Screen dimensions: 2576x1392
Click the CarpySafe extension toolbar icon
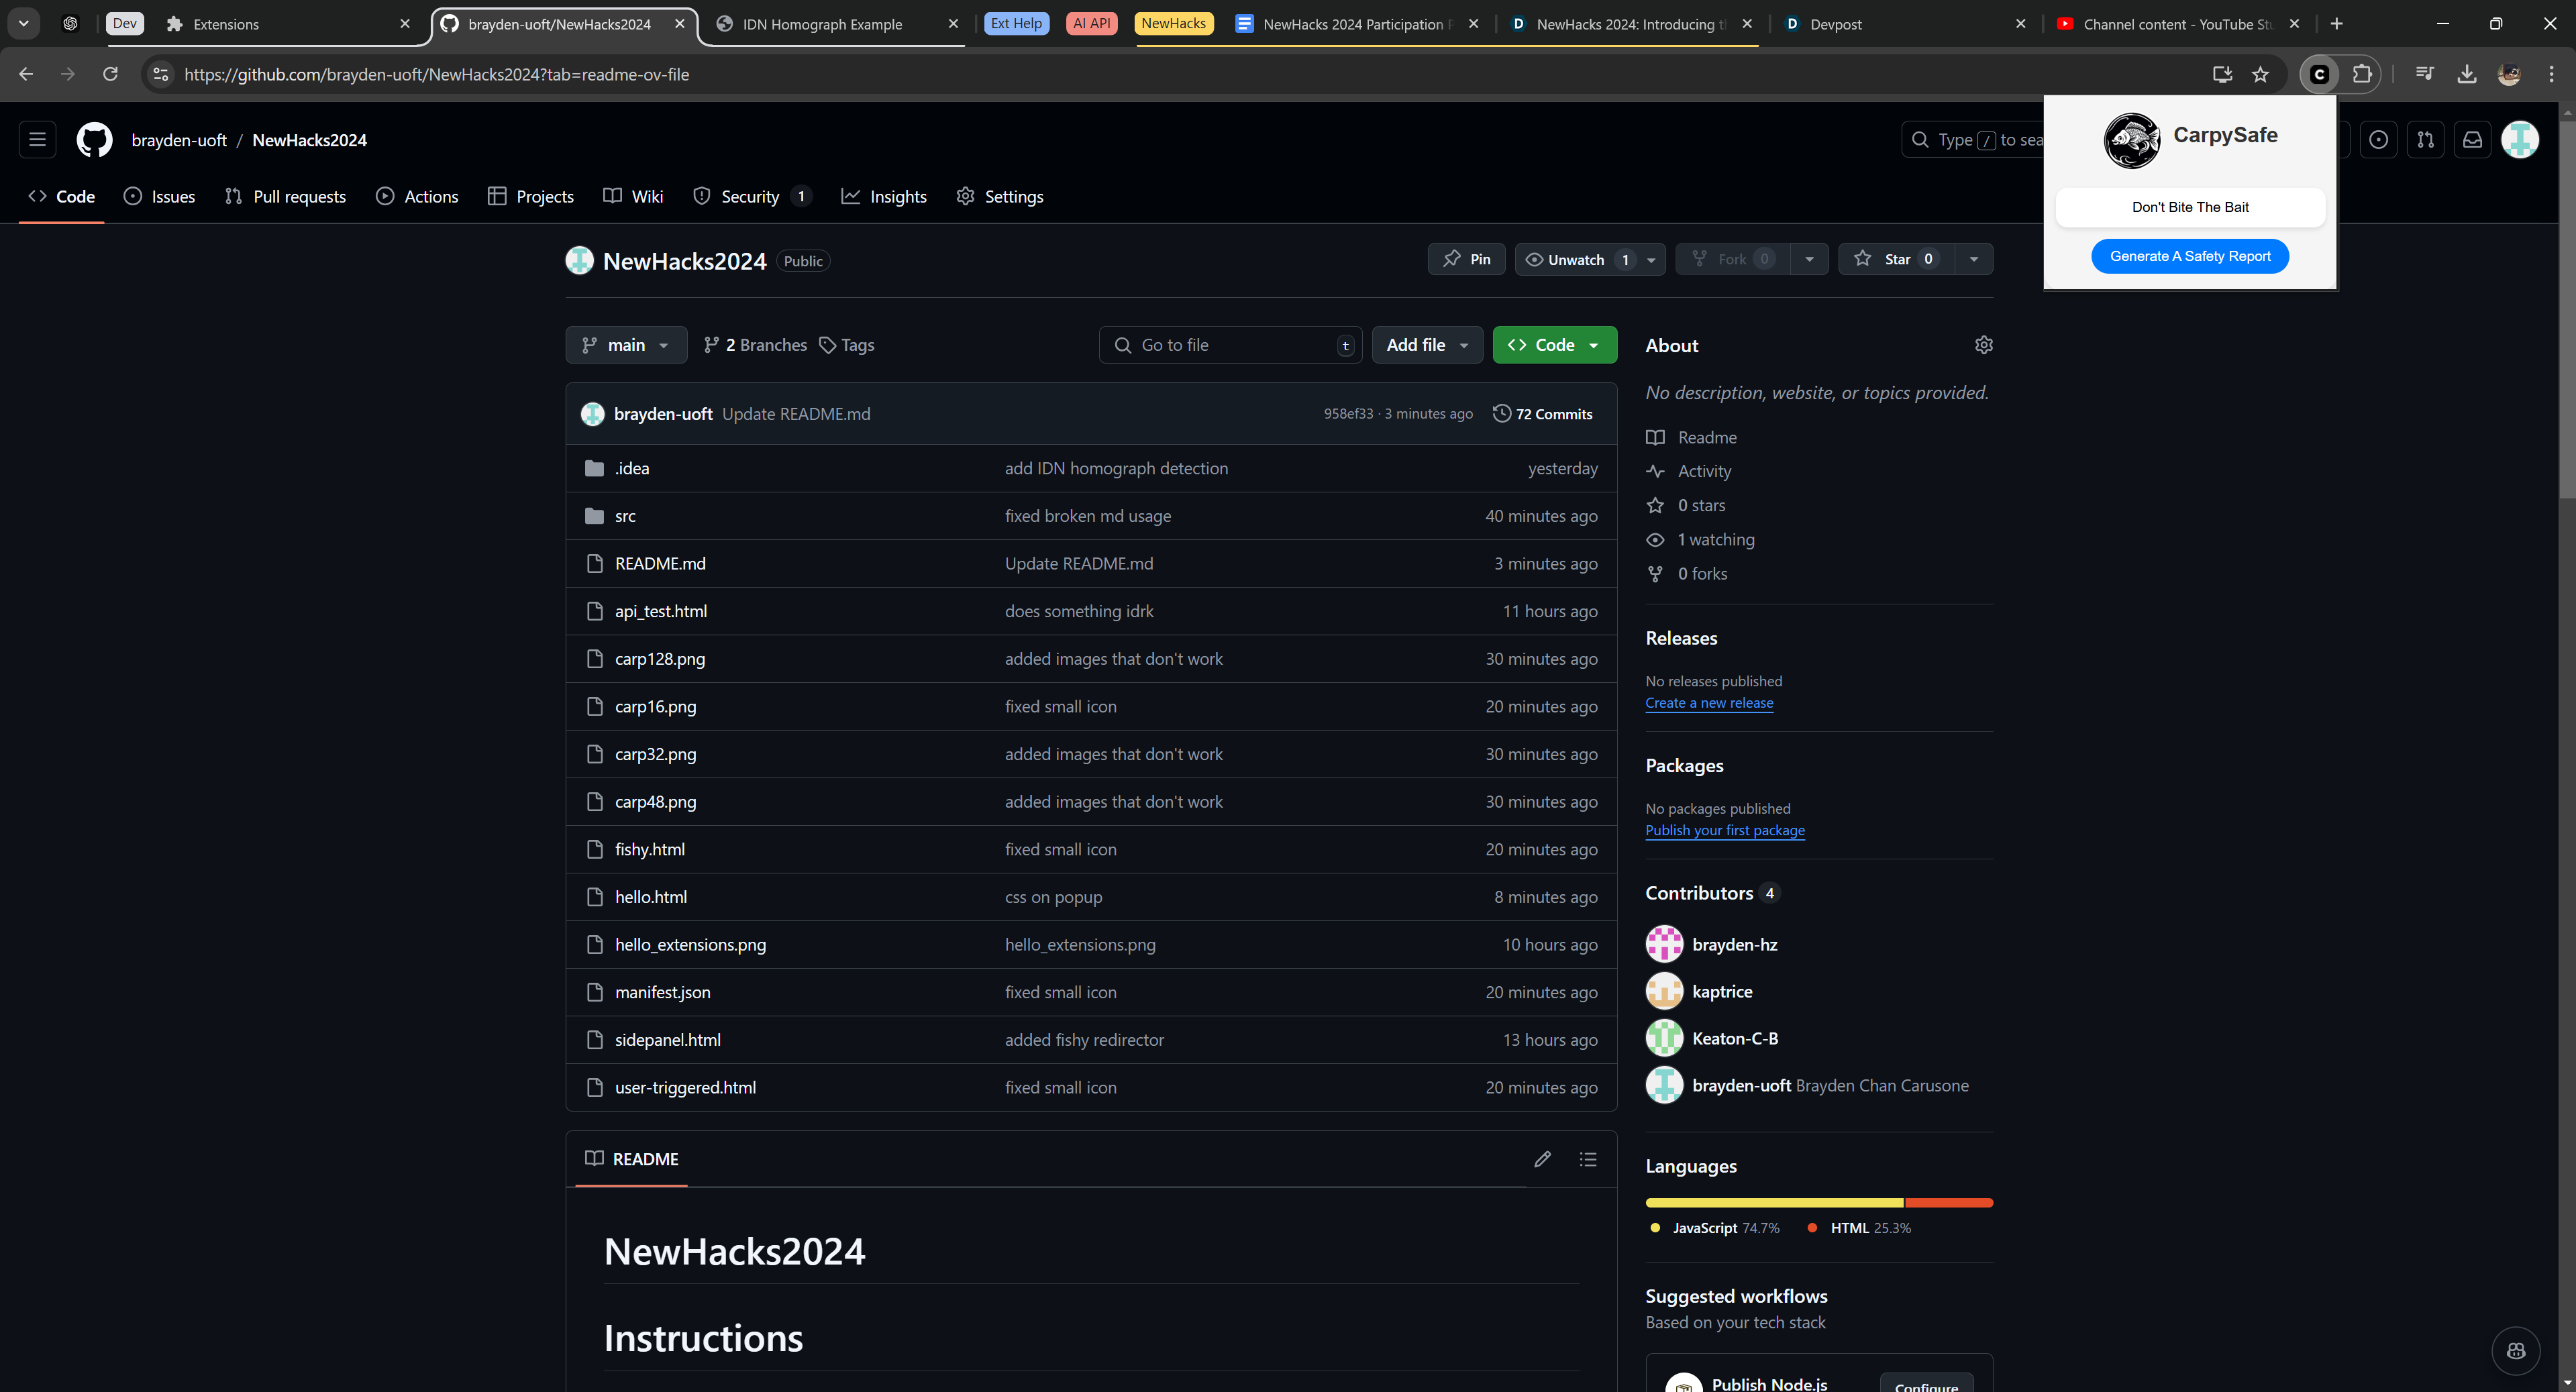[2320, 74]
